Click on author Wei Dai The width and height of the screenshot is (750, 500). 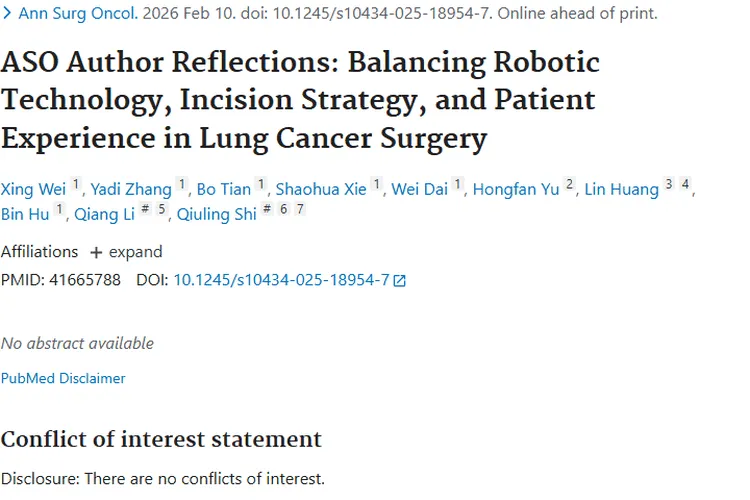pyautogui.click(x=419, y=189)
